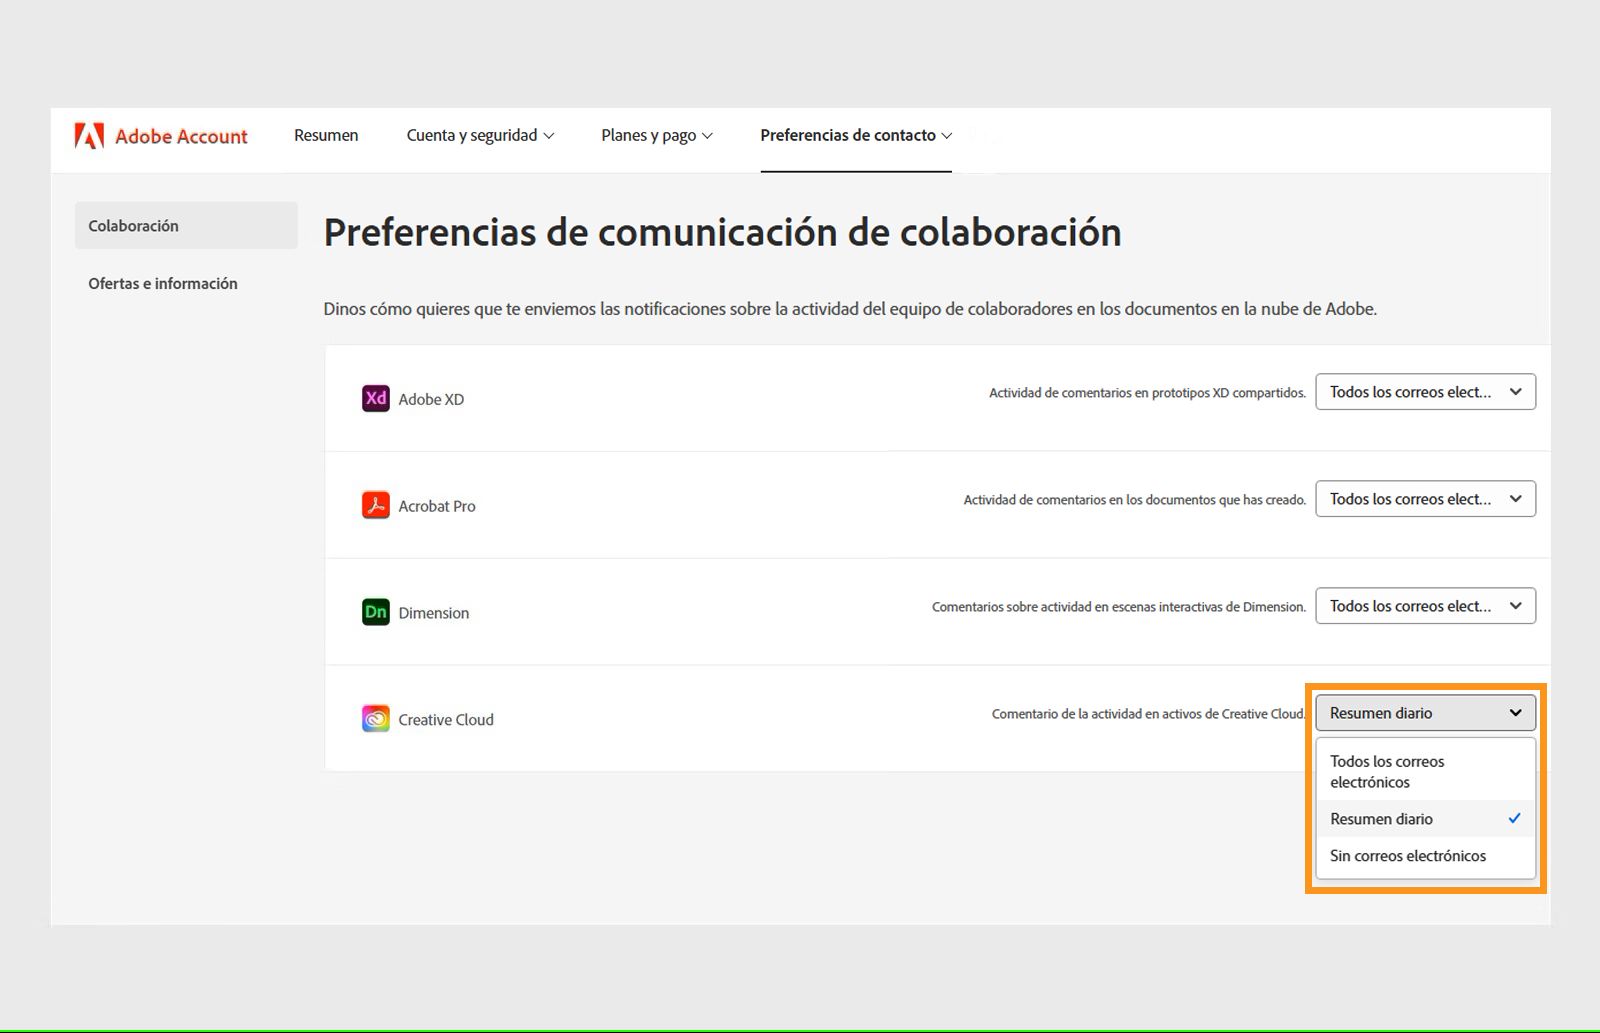Click the Adobe XD app name
This screenshot has height=1033, width=1600.
(431, 399)
